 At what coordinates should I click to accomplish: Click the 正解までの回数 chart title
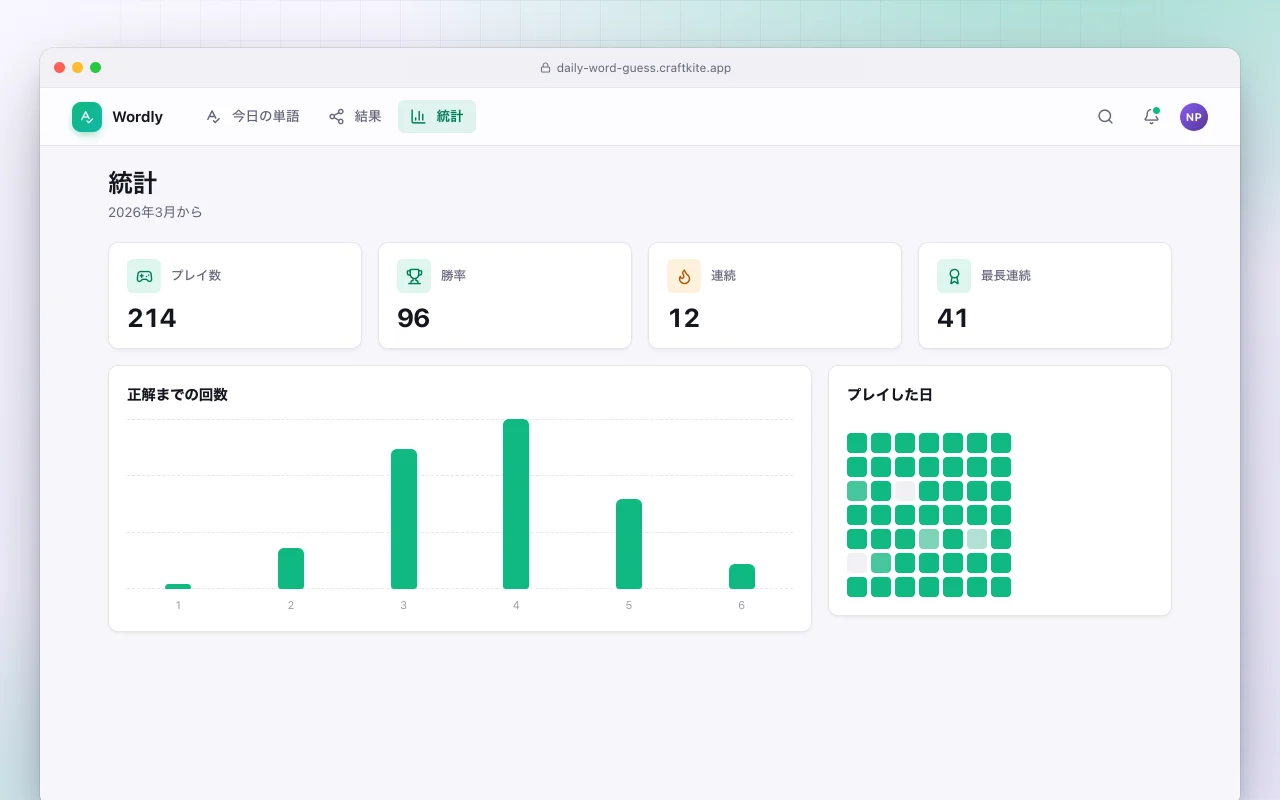(178, 395)
